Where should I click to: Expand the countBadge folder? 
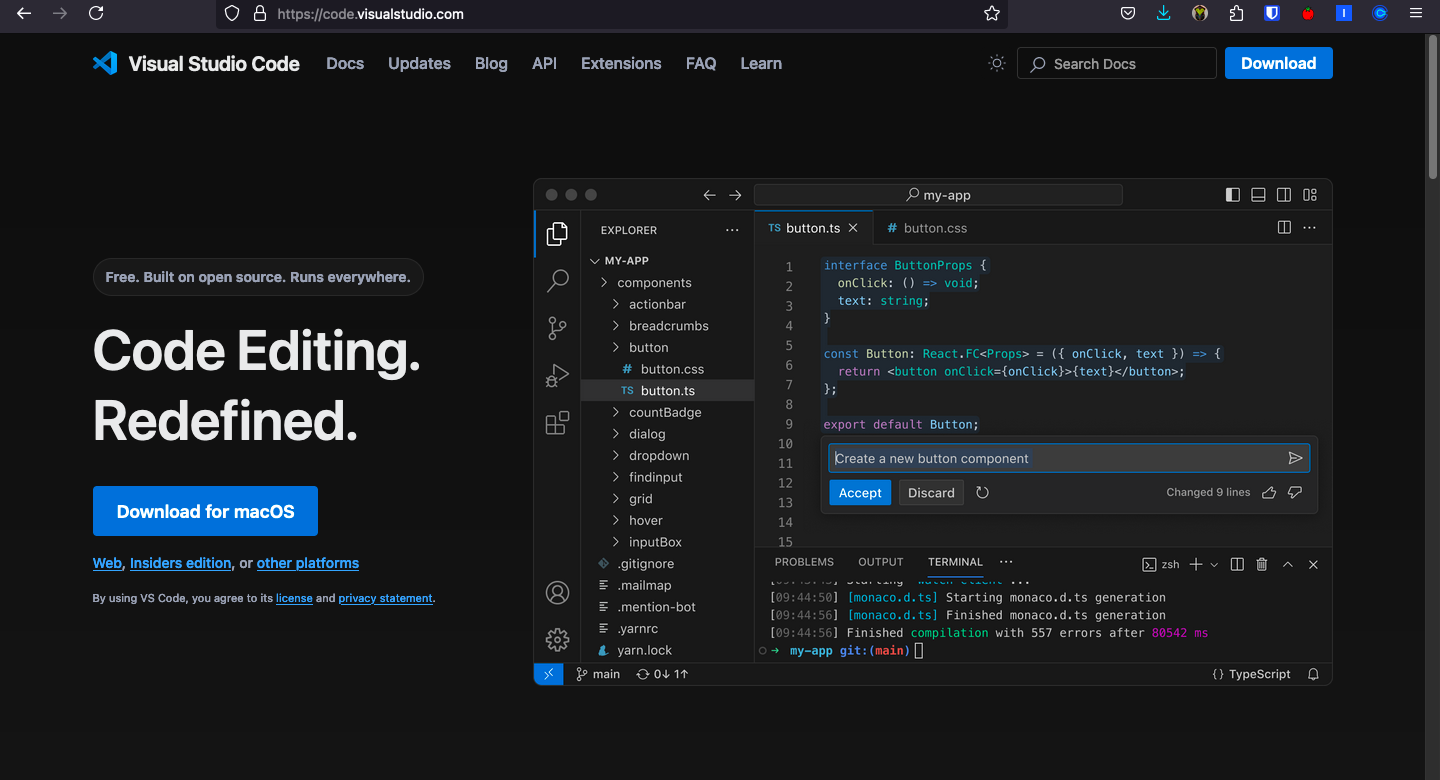tap(664, 412)
